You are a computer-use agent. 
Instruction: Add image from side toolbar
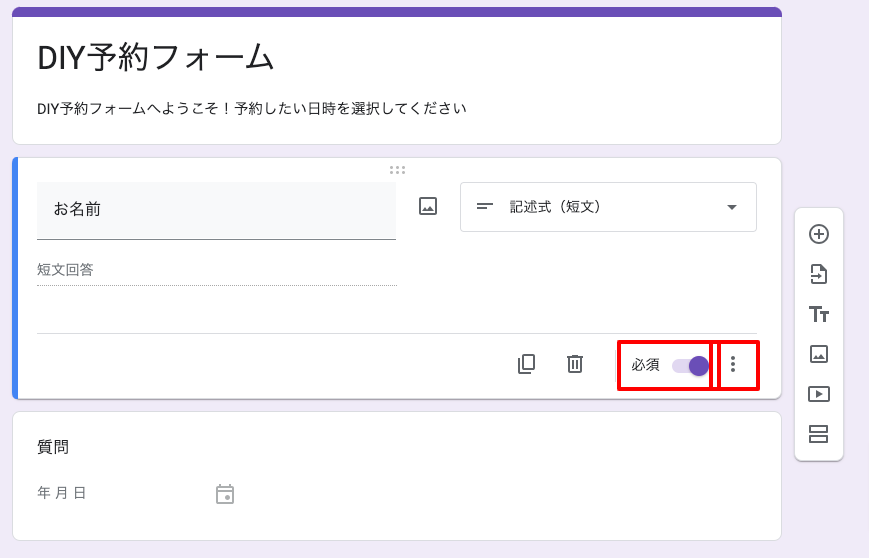[x=819, y=354]
